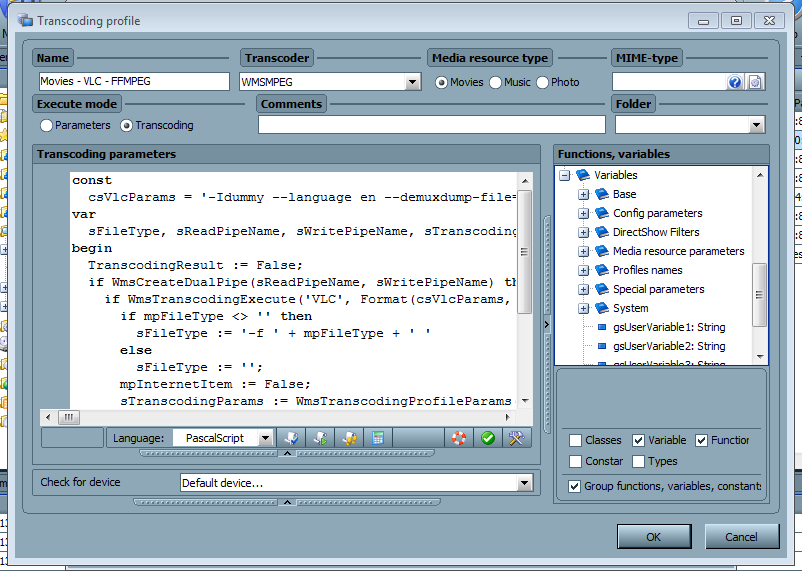Uncheck the Functions checkbox

[701, 440]
